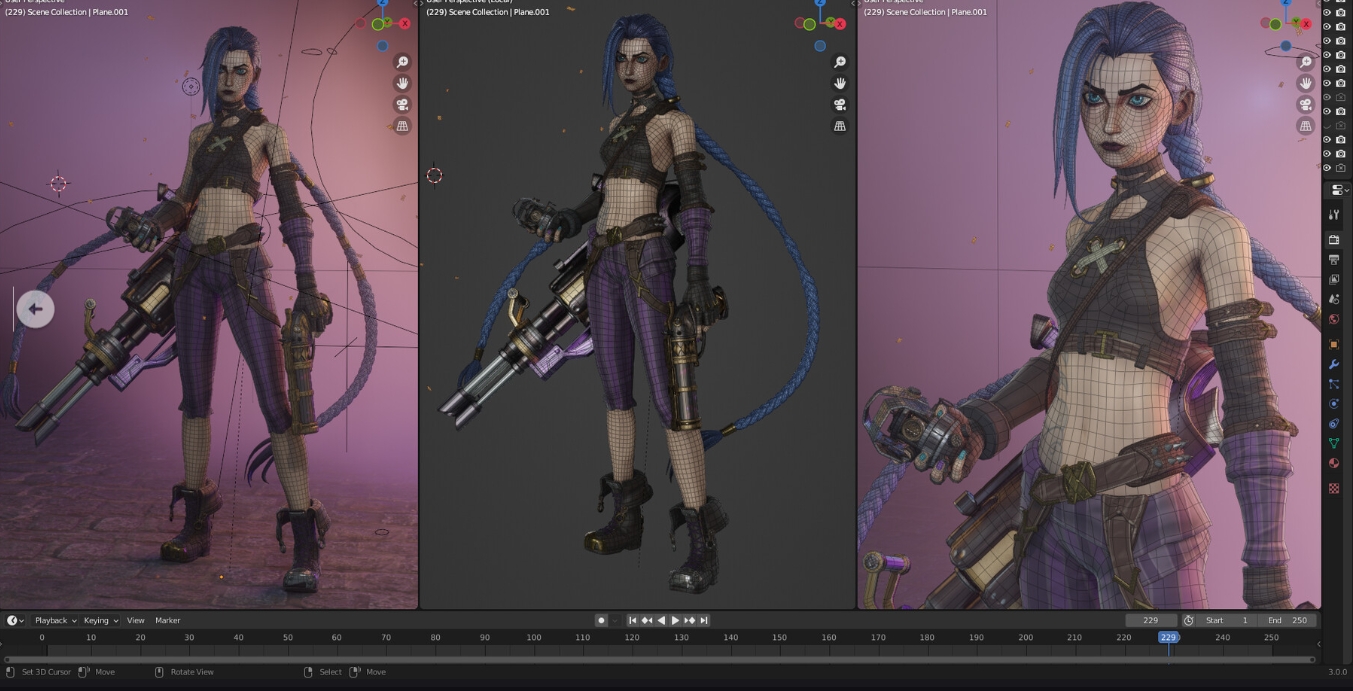Jump to the start frame
The height and width of the screenshot is (691, 1353).
(x=632, y=620)
